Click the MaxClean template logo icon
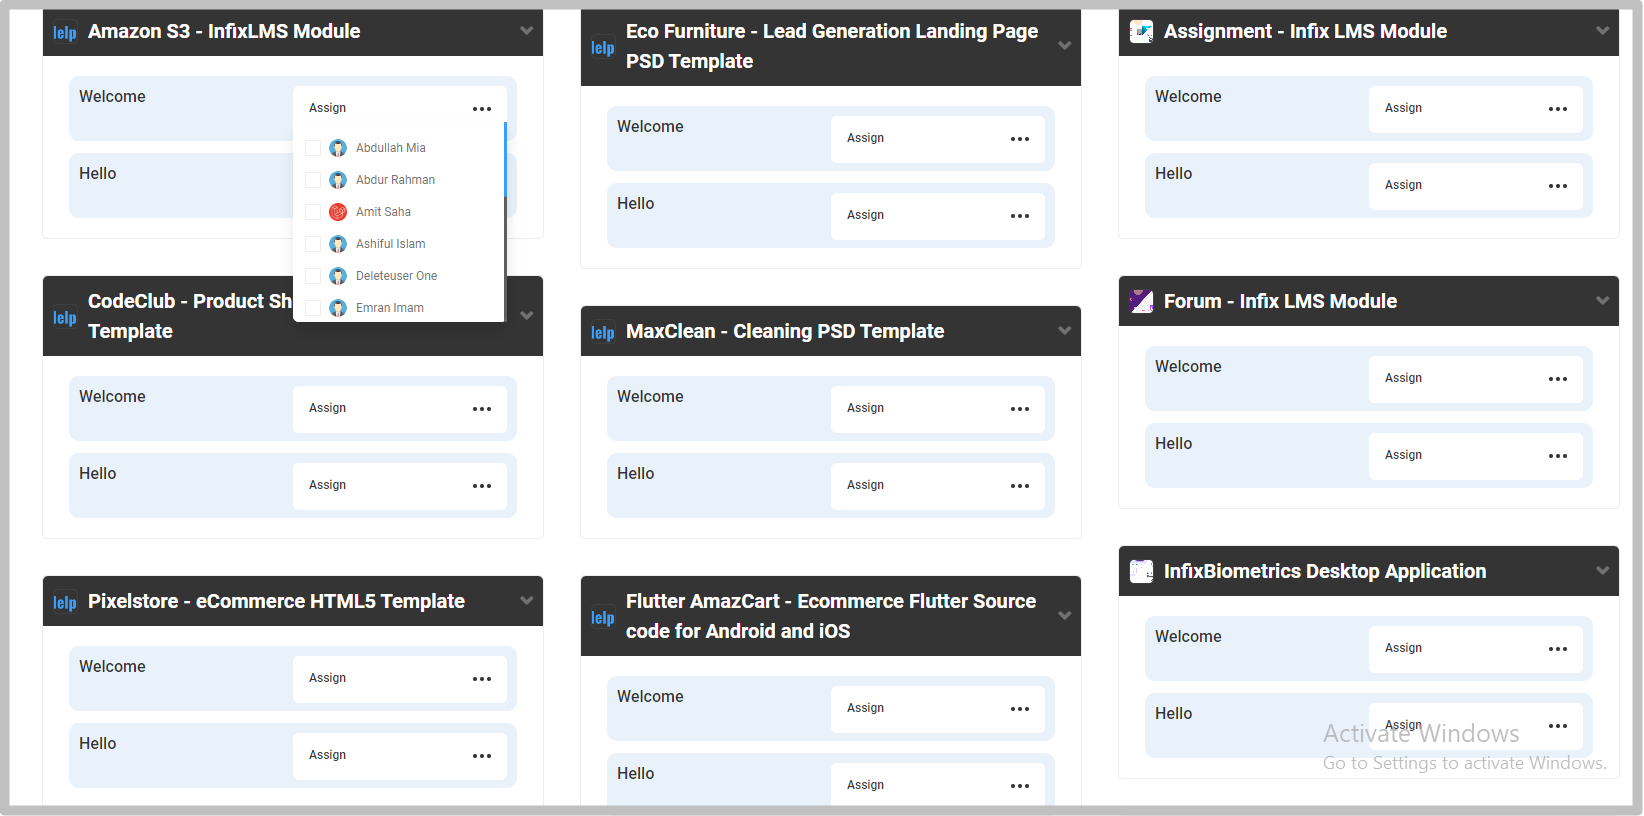Image resolution: width=1644 pixels, height=816 pixels. tap(603, 332)
